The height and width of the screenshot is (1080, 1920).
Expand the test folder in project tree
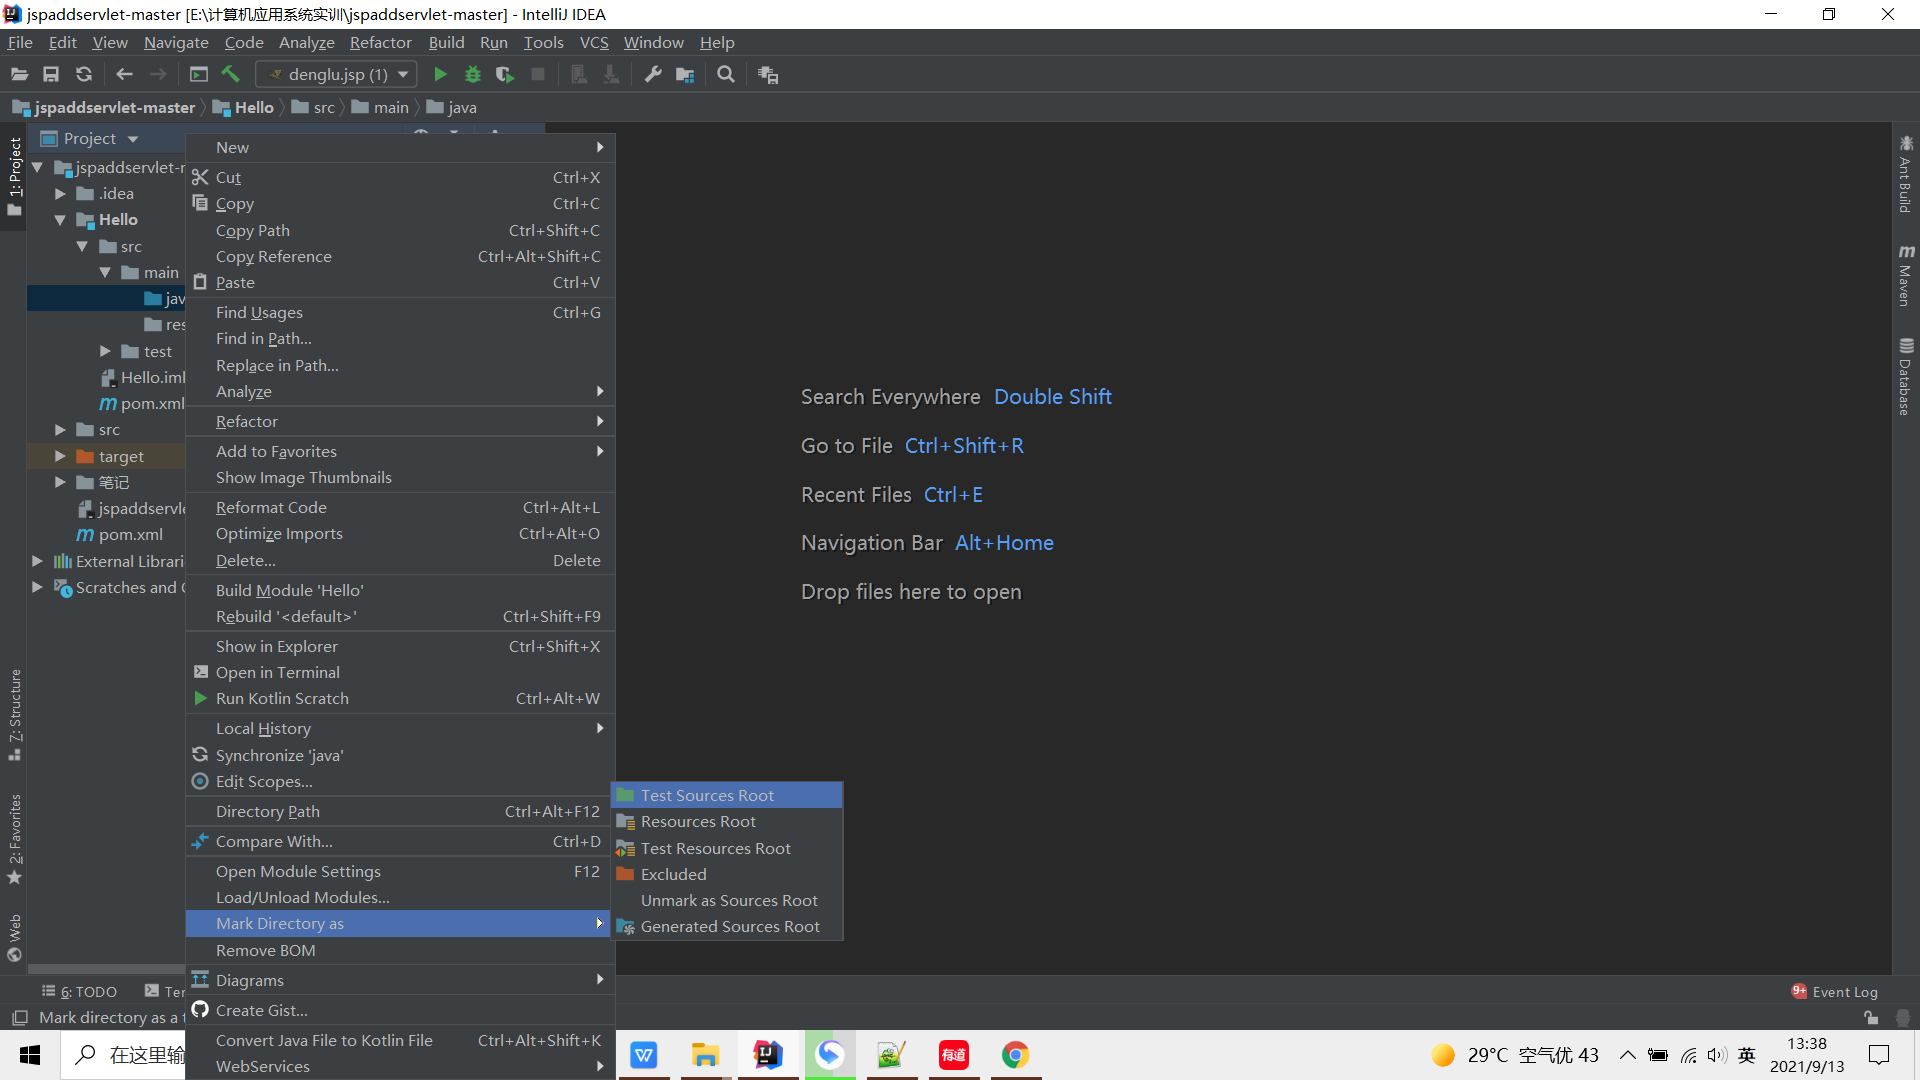click(x=105, y=351)
